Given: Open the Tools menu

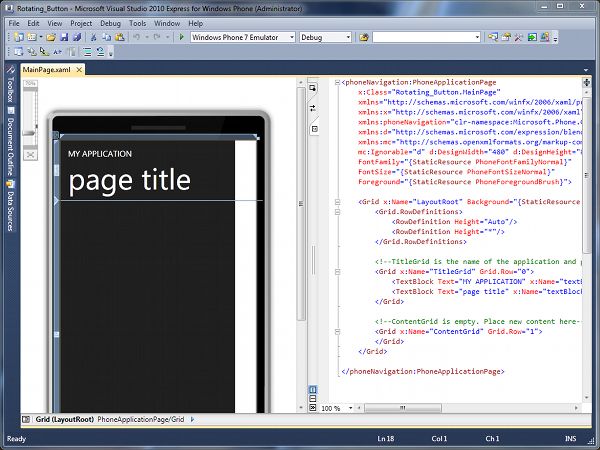Looking at the screenshot, I should coord(137,23).
